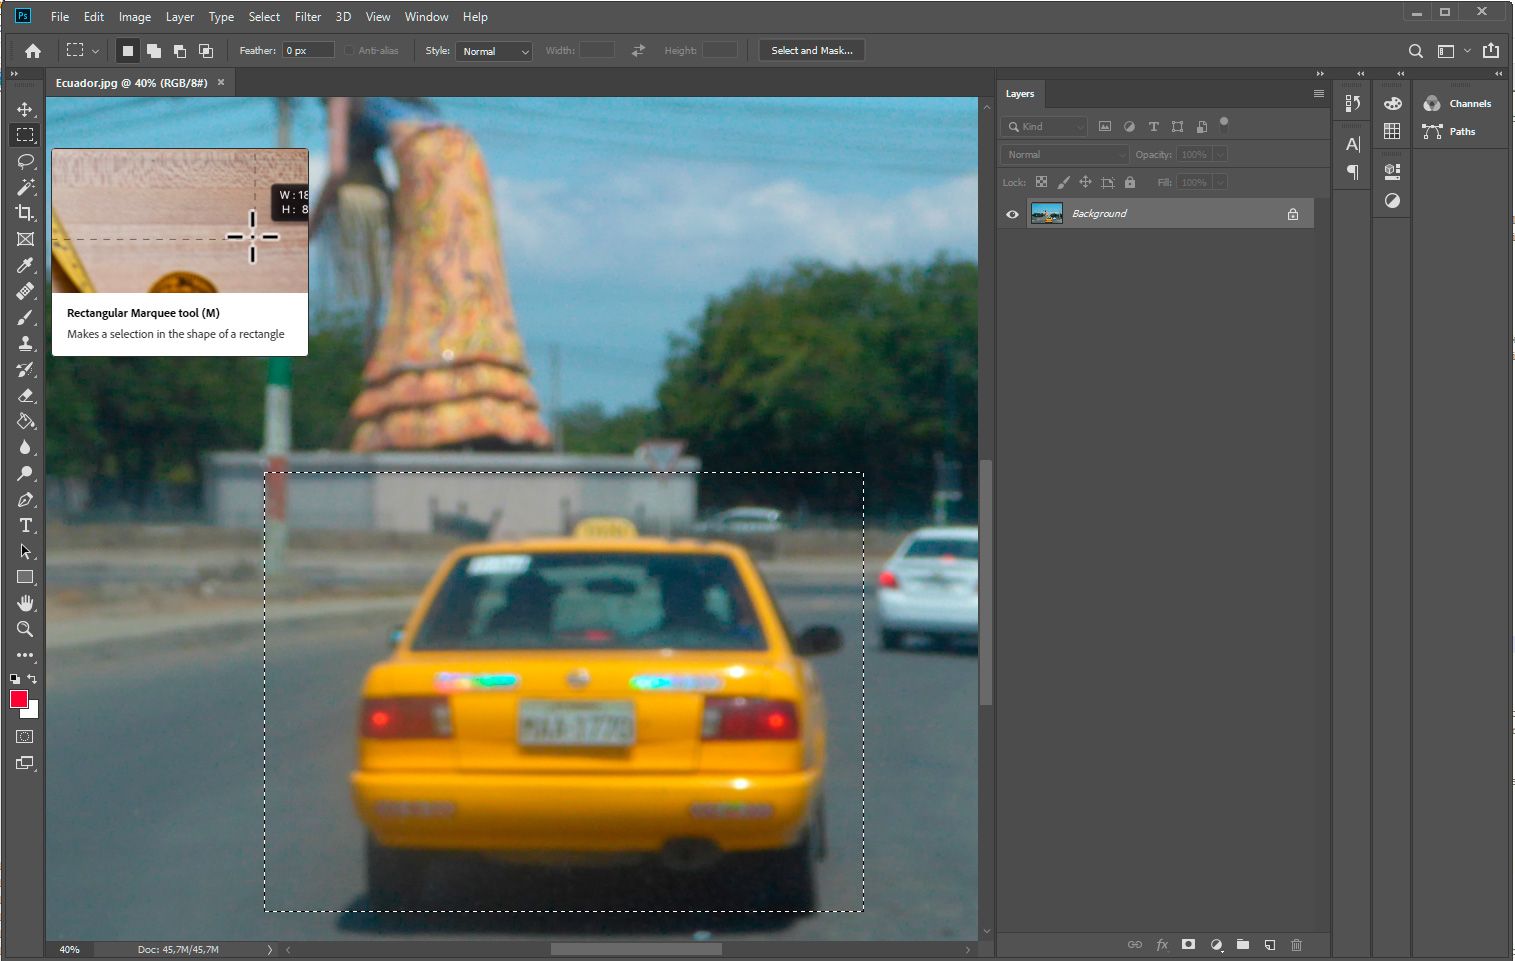1515x961 pixels.
Task: Click the Feather input field
Action: [308, 51]
